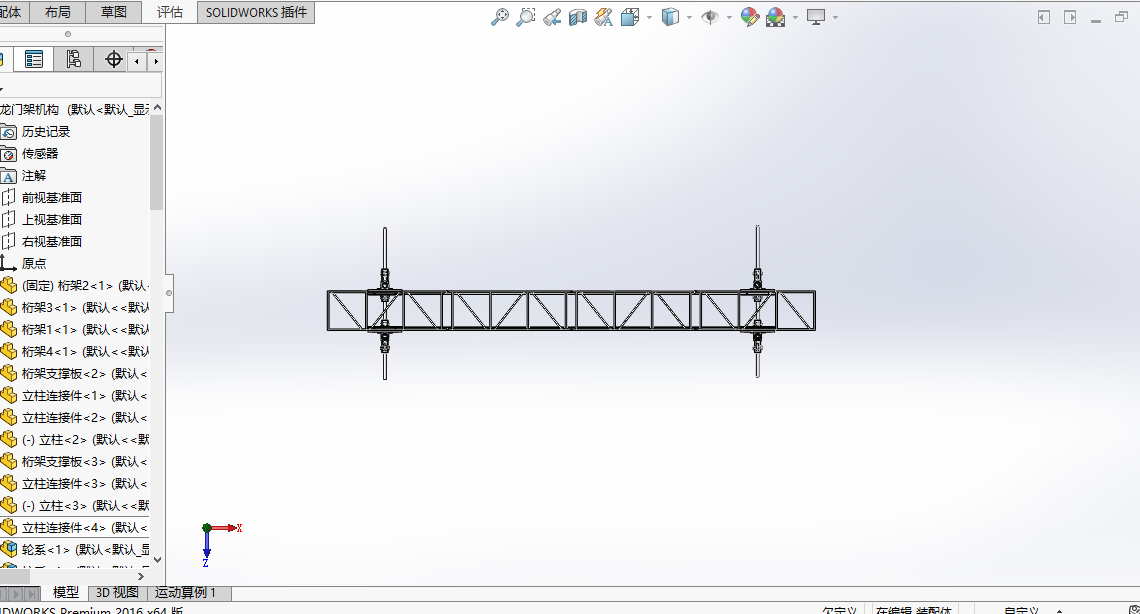
Task: Select the horizontal truss beam in viewport
Action: pyautogui.click(x=571, y=310)
